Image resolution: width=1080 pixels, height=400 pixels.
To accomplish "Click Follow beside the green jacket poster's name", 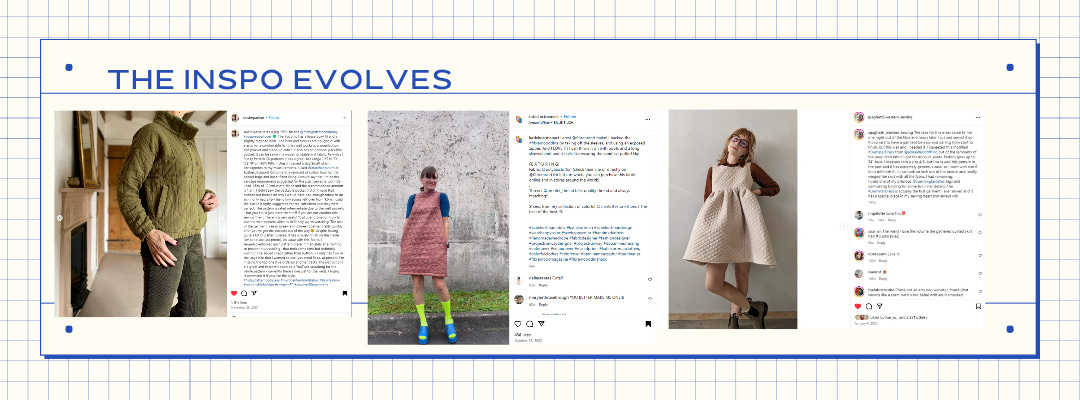I will [x=273, y=118].
